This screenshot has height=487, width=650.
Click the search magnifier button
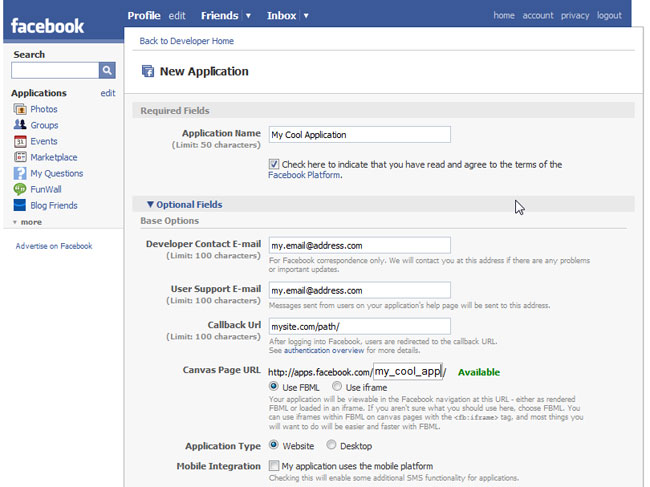pos(107,70)
